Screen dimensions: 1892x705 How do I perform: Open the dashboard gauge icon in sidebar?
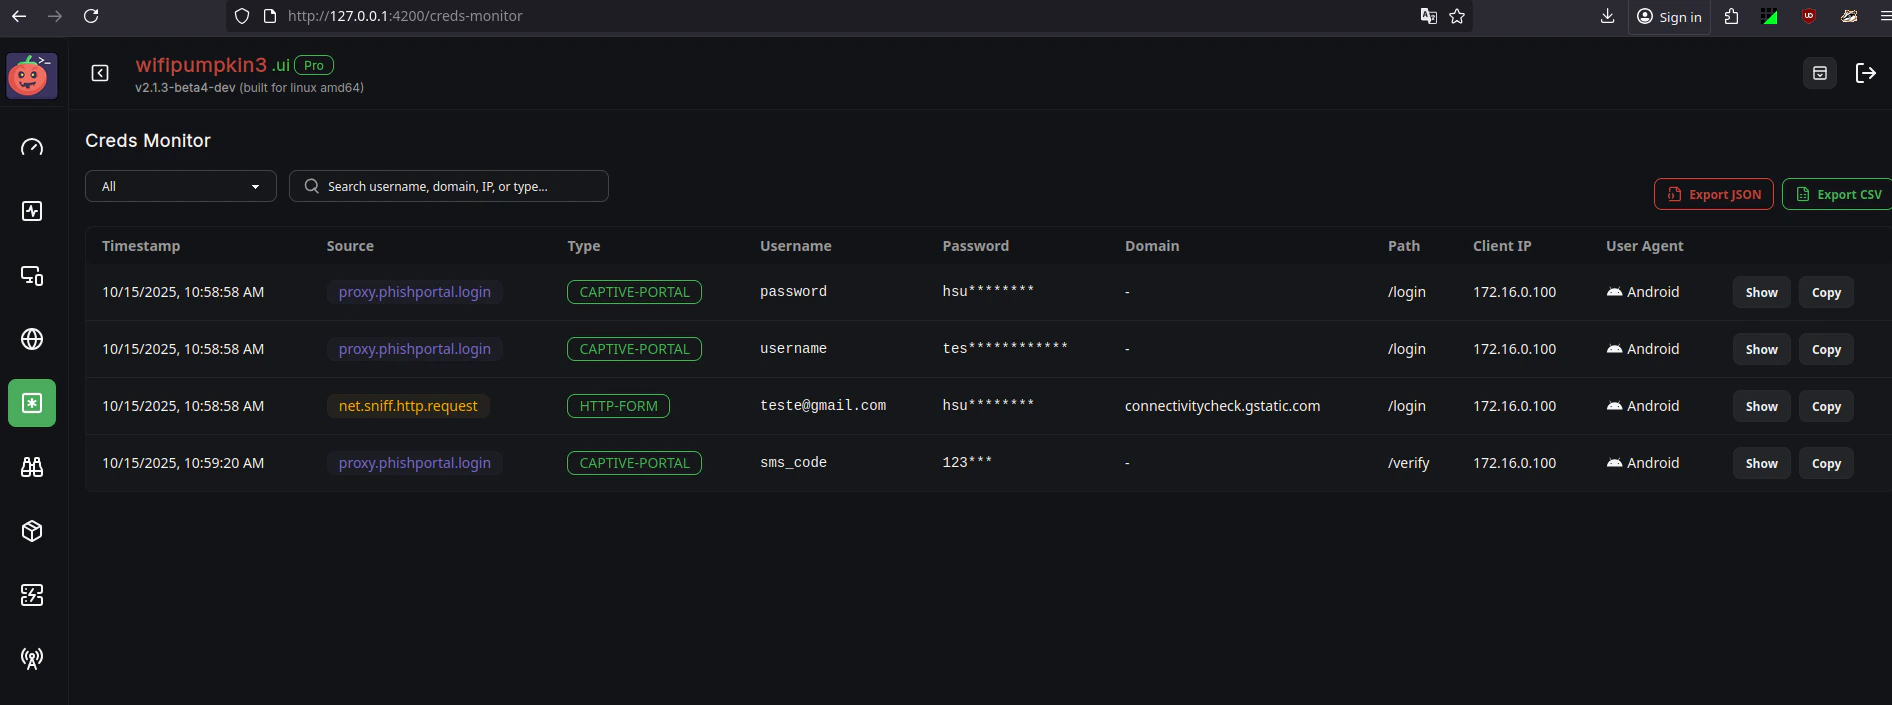pyautogui.click(x=32, y=147)
